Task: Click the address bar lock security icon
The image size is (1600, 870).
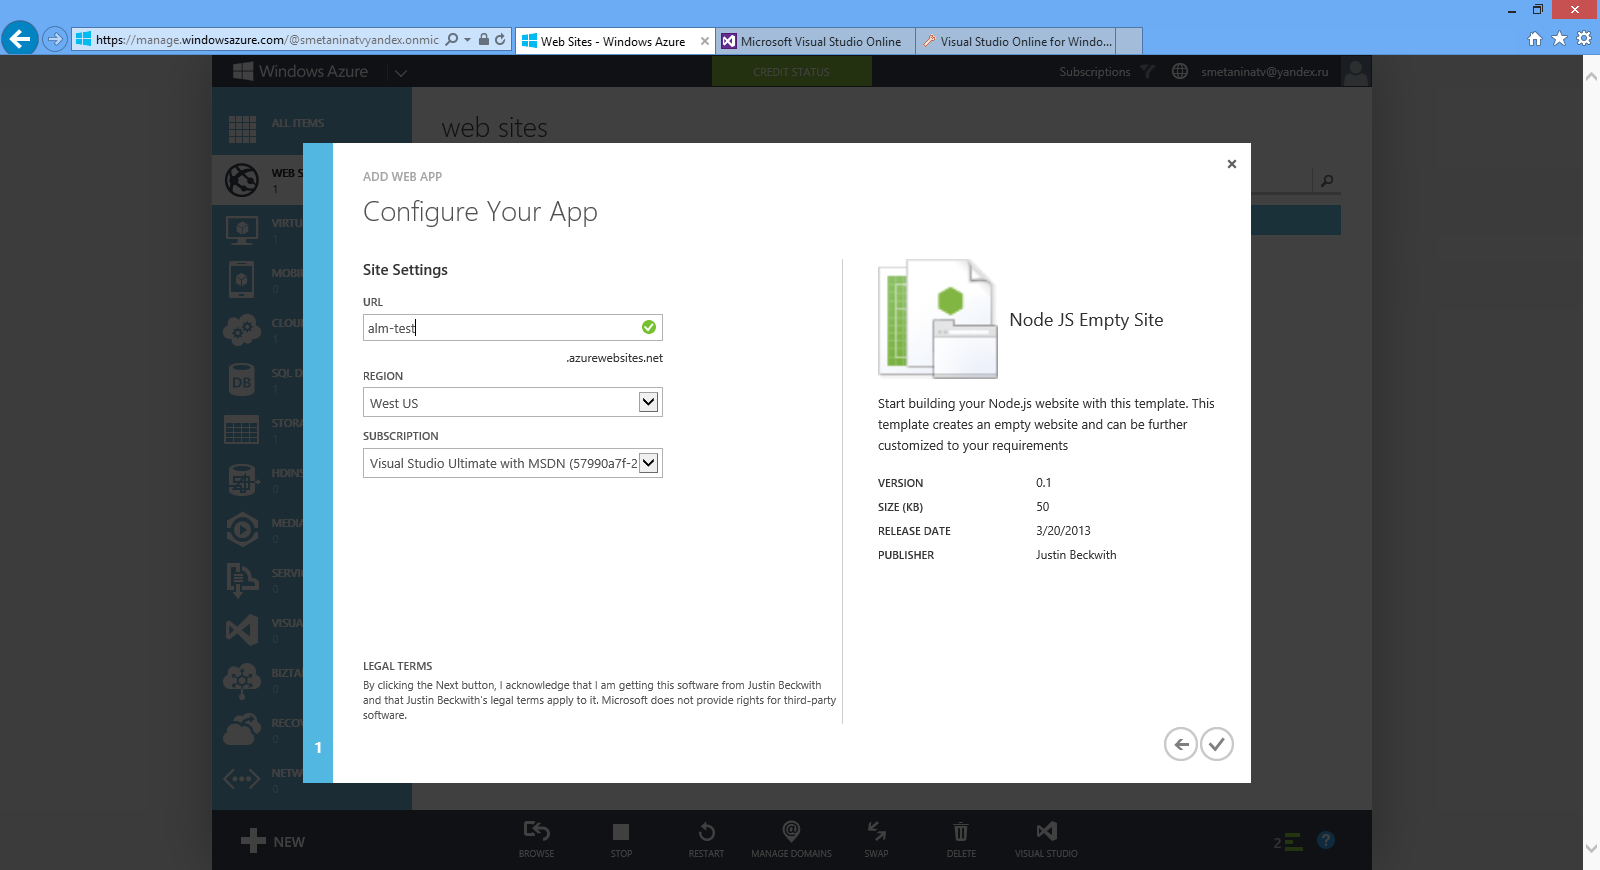Action: point(484,40)
